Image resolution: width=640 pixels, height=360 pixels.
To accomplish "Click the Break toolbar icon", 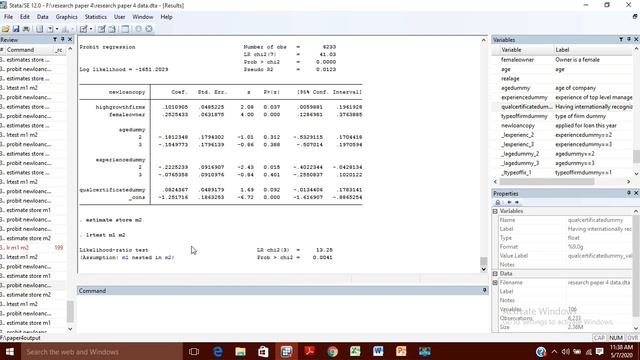I will 149,29.
